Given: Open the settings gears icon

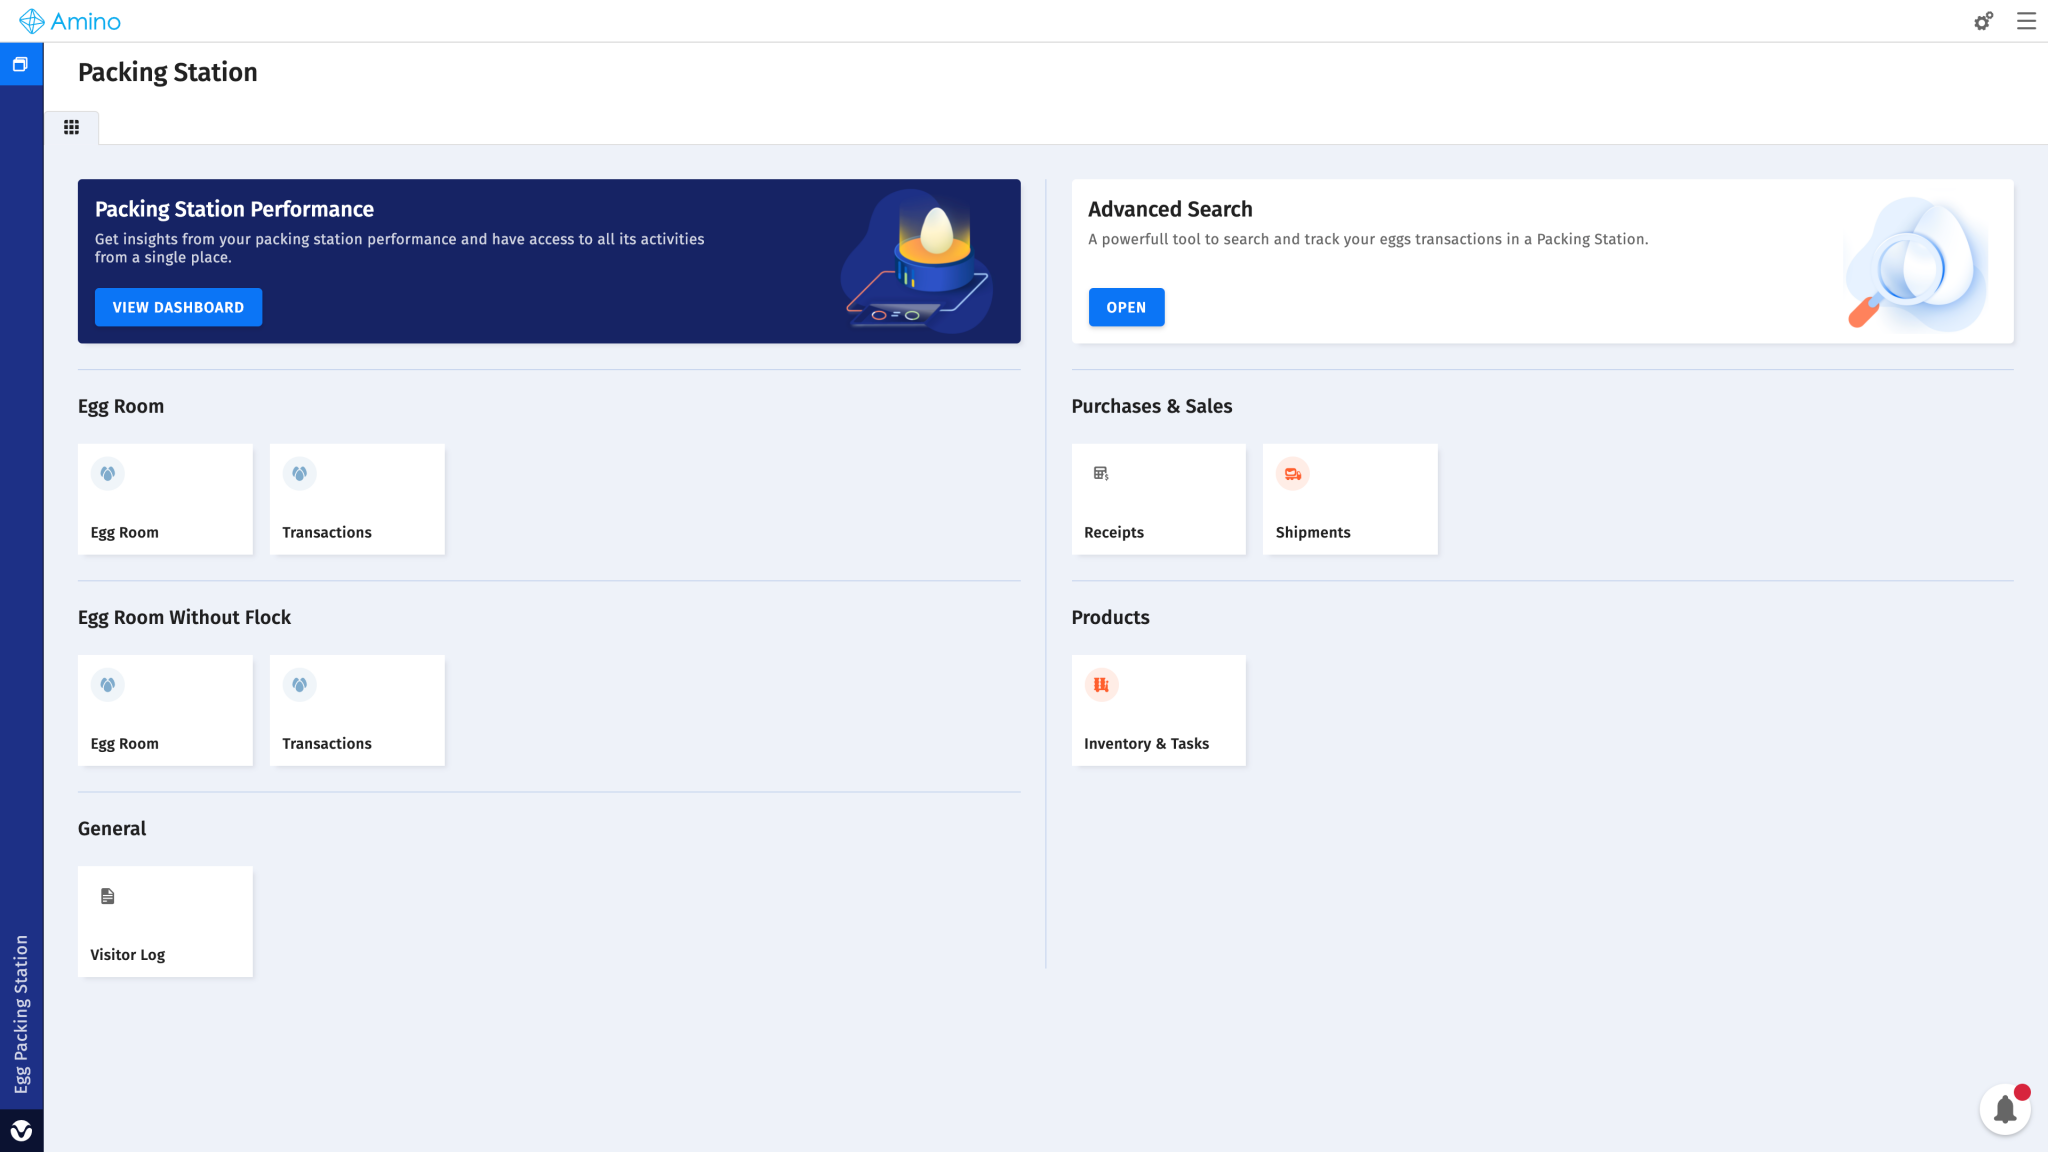Looking at the screenshot, I should pyautogui.click(x=1983, y=21).
